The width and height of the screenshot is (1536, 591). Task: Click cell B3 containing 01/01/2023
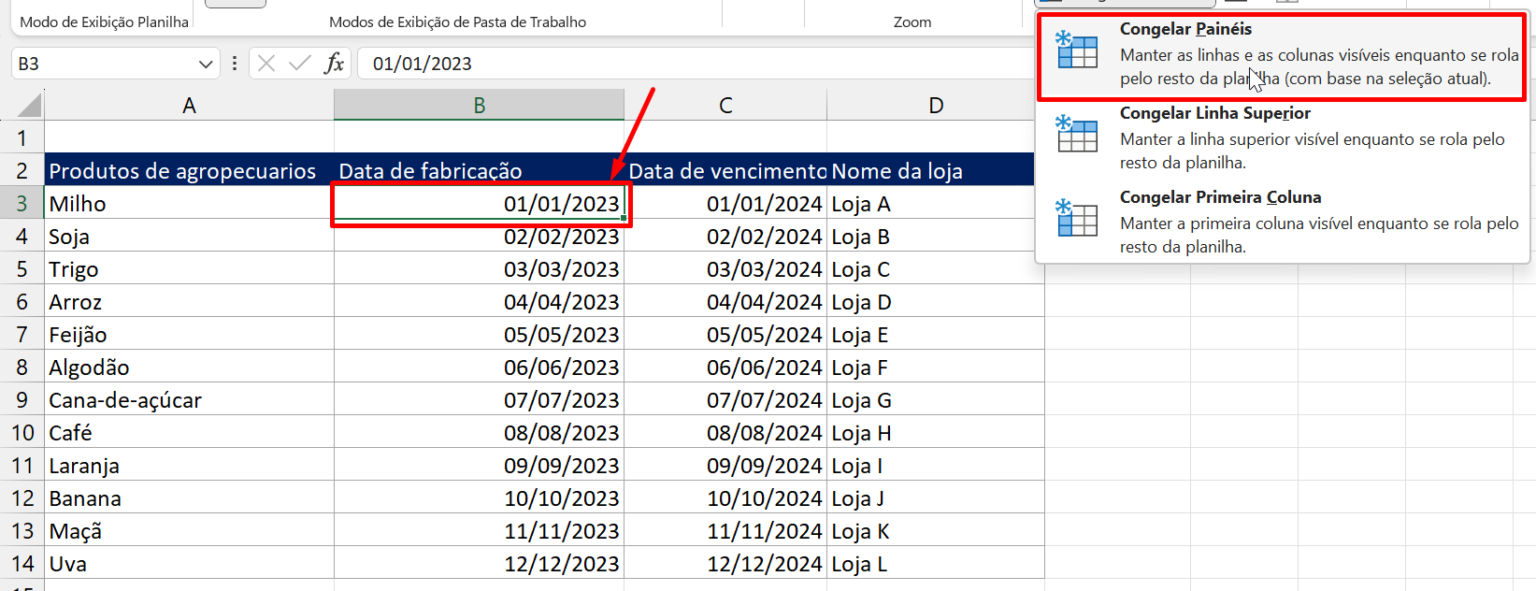478,203
